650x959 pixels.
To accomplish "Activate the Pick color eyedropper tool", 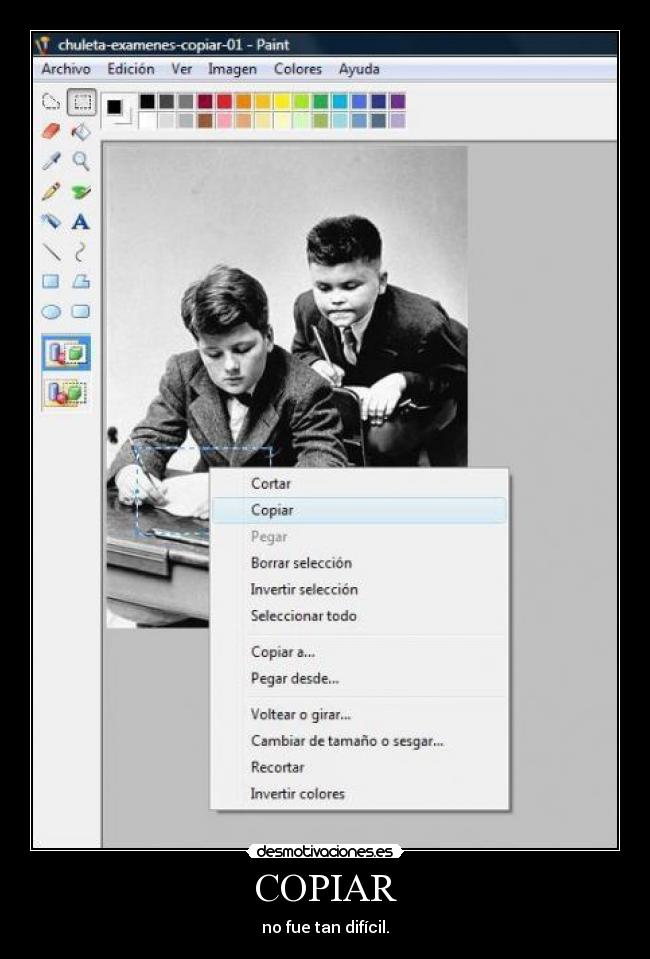I will click(x=51, y=161).
